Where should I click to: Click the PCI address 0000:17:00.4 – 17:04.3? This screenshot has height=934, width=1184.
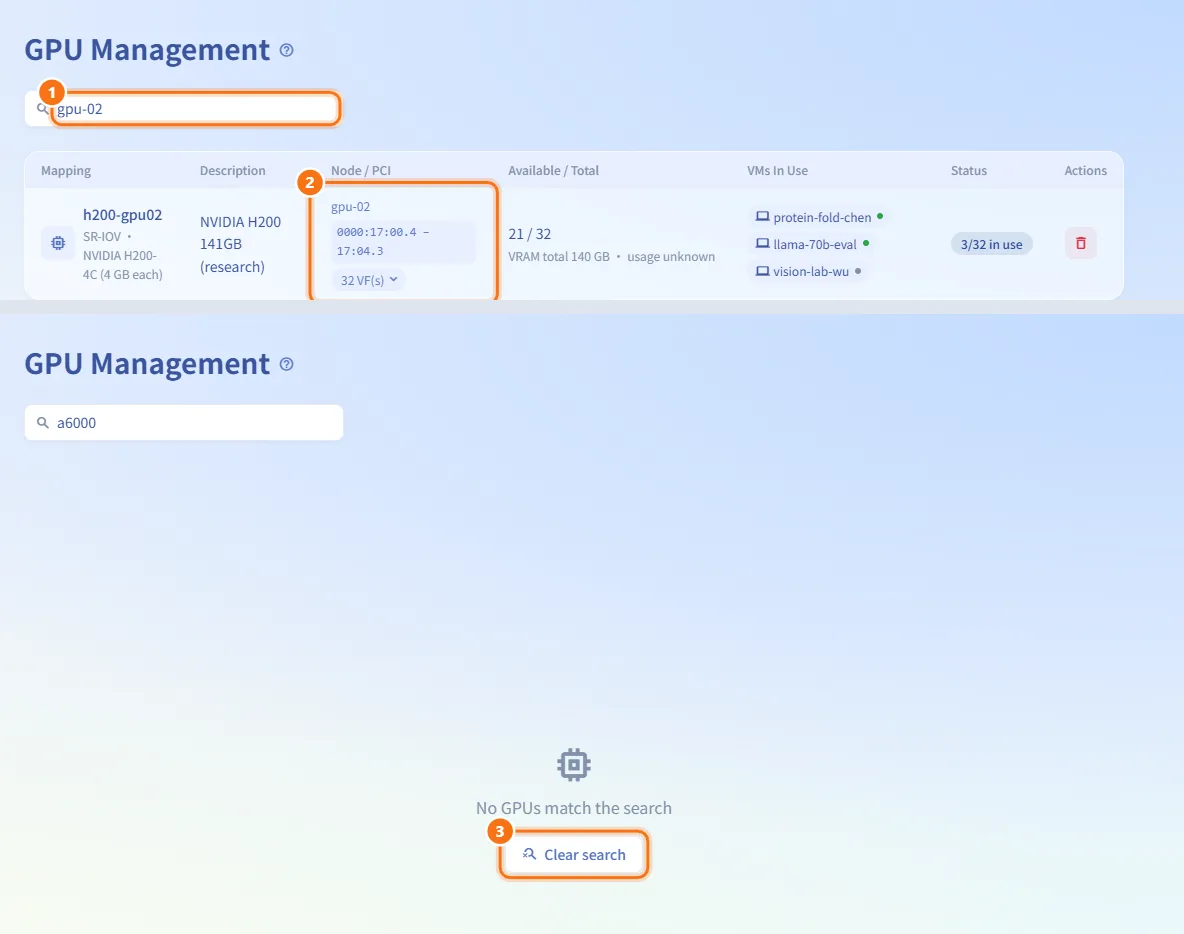point(404,242)
